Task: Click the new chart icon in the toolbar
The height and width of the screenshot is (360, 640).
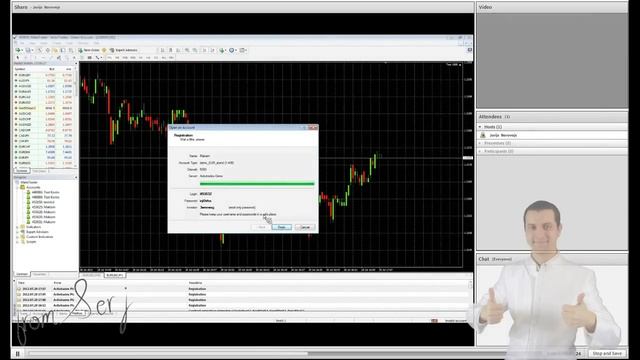Action: 18,50
